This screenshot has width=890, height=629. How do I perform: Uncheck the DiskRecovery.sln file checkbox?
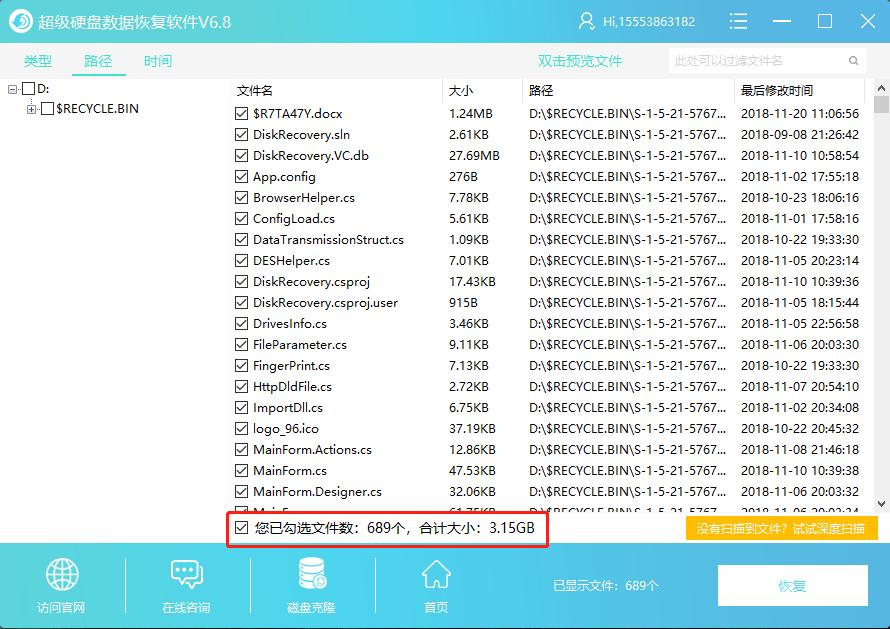(x=241, y=135)
